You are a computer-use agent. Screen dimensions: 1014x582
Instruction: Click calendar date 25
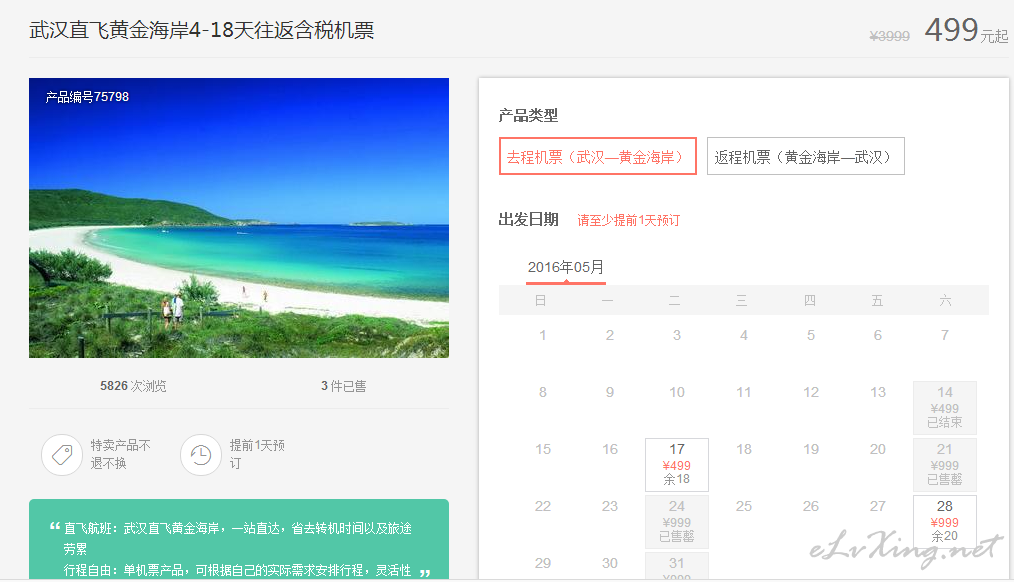[x=744, y=506]
